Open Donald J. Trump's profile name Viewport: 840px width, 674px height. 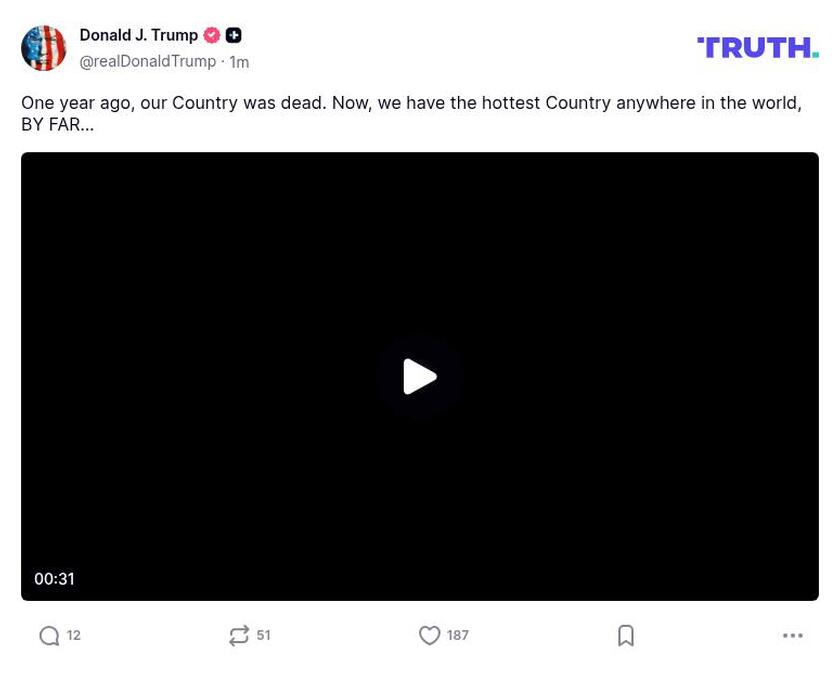click(x=139, y=35)
